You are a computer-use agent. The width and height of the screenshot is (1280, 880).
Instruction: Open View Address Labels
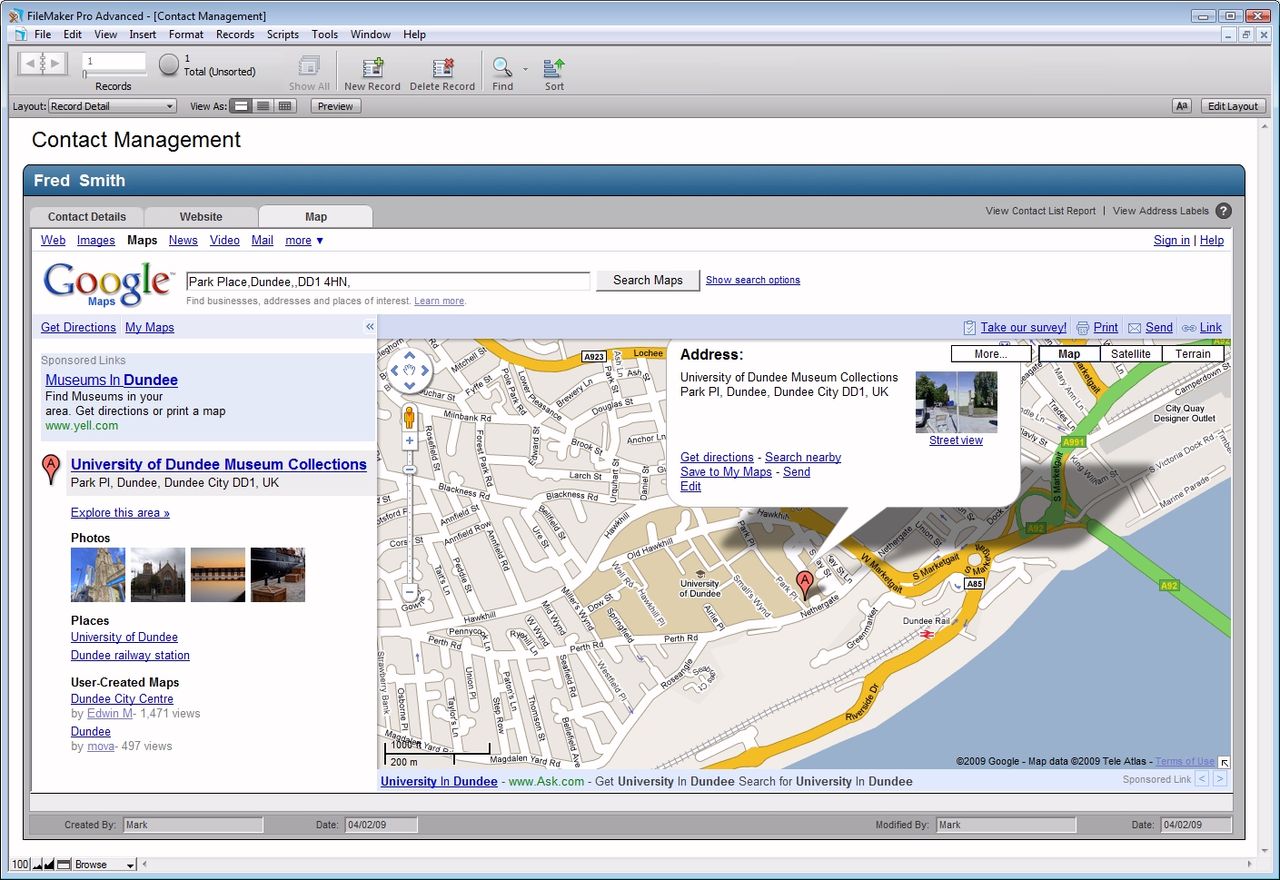click(x=1161, y=211)
